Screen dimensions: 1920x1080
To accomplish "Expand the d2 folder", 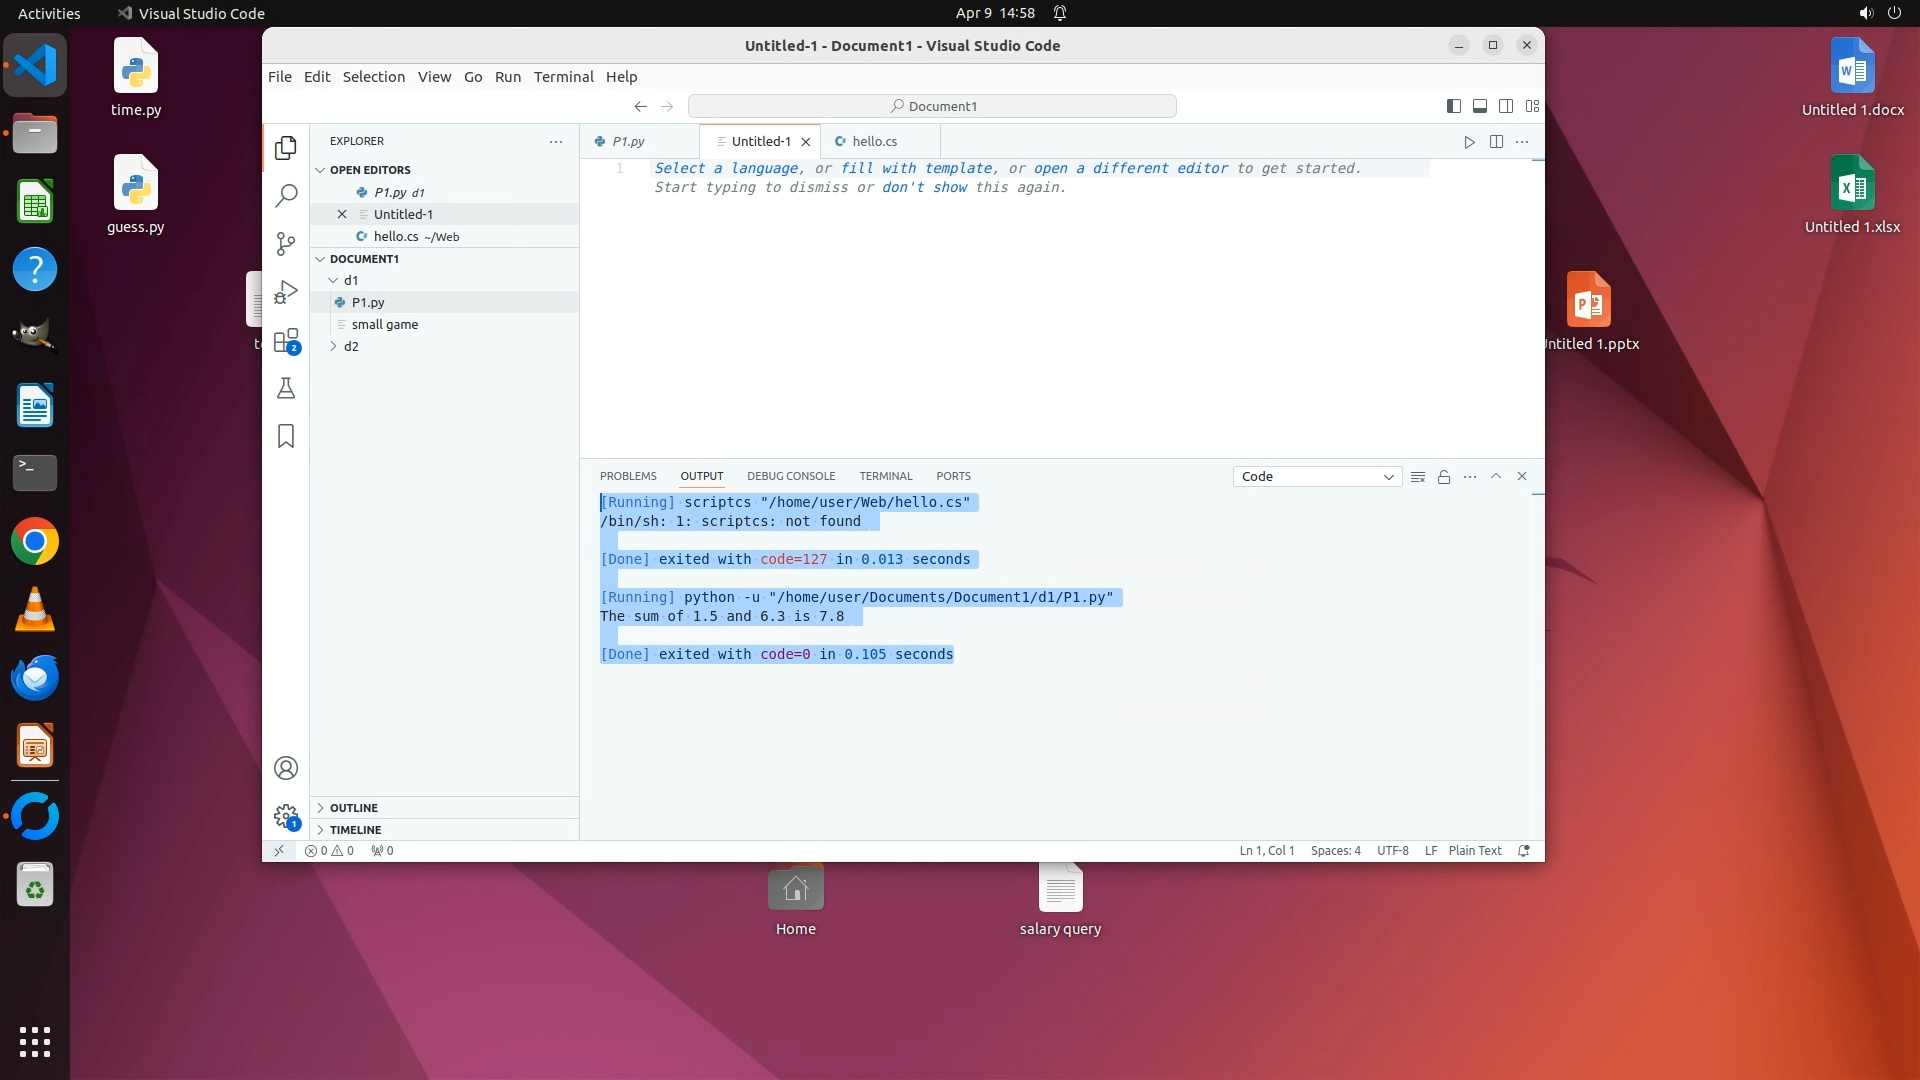I will 351,346.
